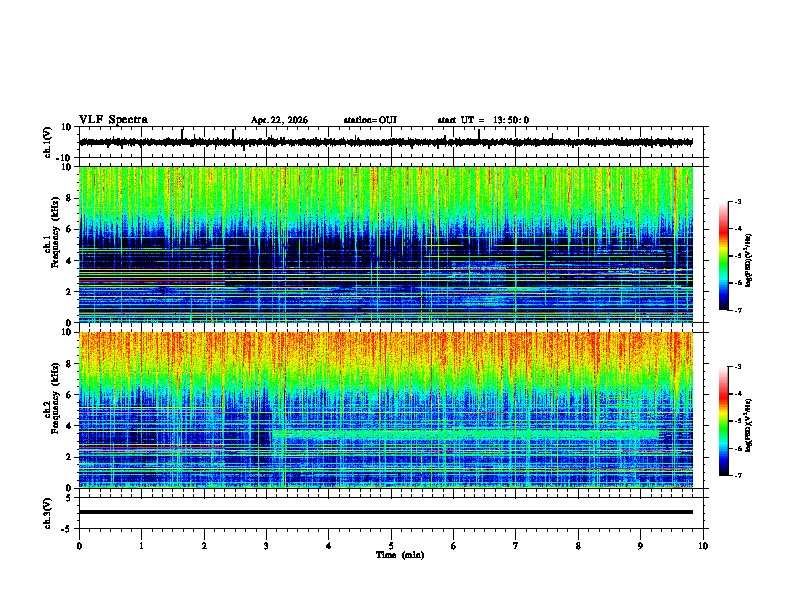The width and height of the screenshot is (792, 612).
Task: Click the 3 minute tick on the time axis
Action: pyautogui.click(x=266, y=546)
